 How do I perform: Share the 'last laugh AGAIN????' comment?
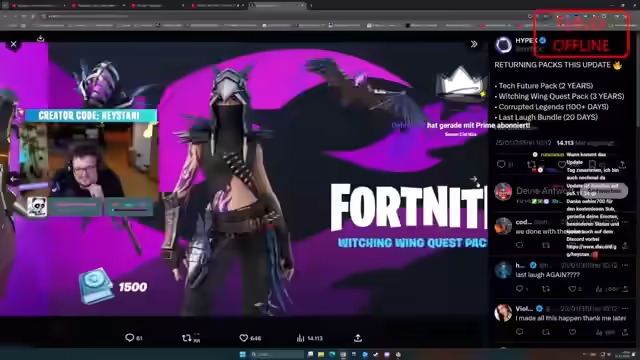coord(625,289)
